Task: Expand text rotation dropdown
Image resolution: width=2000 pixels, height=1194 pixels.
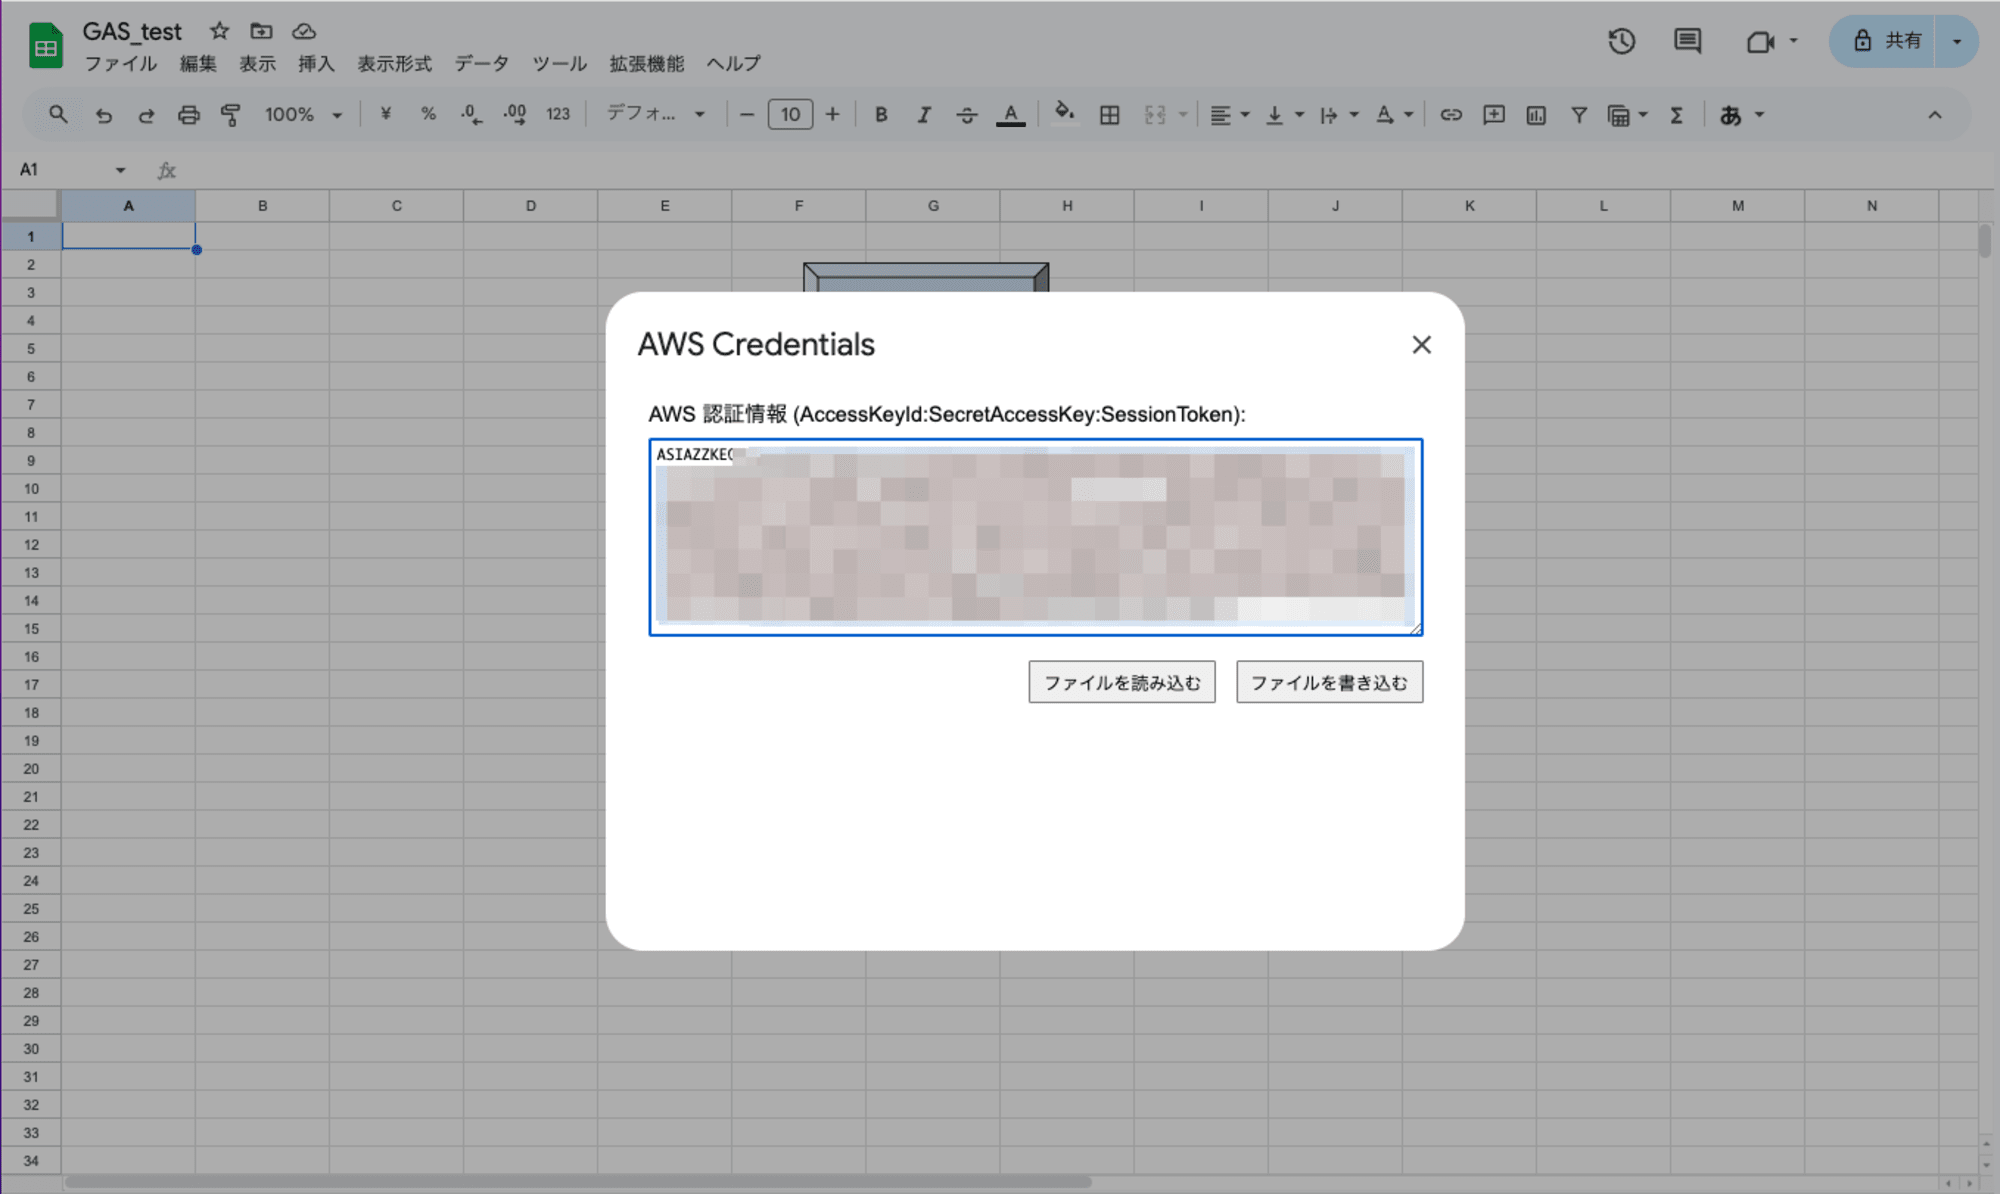Action: point(1408,115)
